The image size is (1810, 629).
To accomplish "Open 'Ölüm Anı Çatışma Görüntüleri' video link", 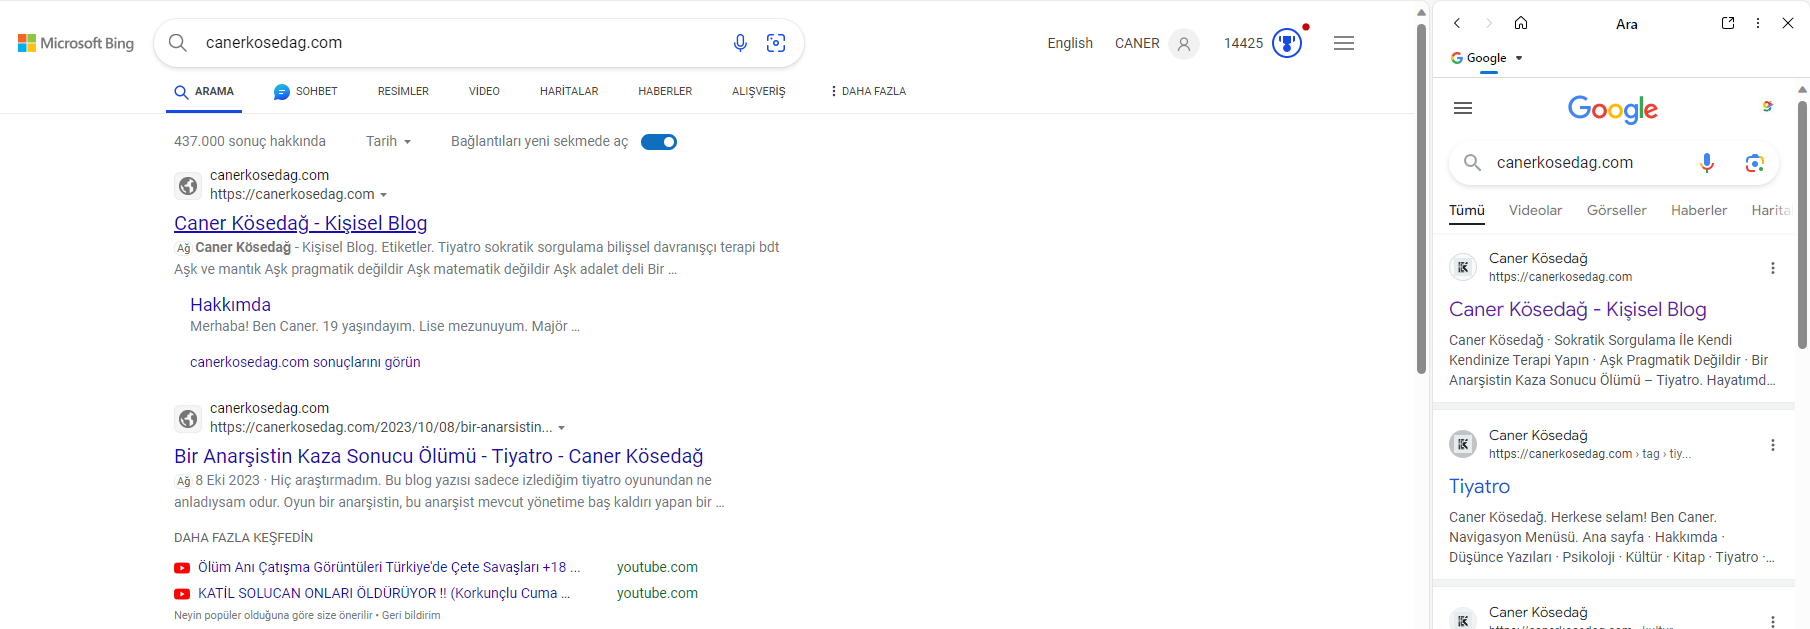I will [389, 567].
